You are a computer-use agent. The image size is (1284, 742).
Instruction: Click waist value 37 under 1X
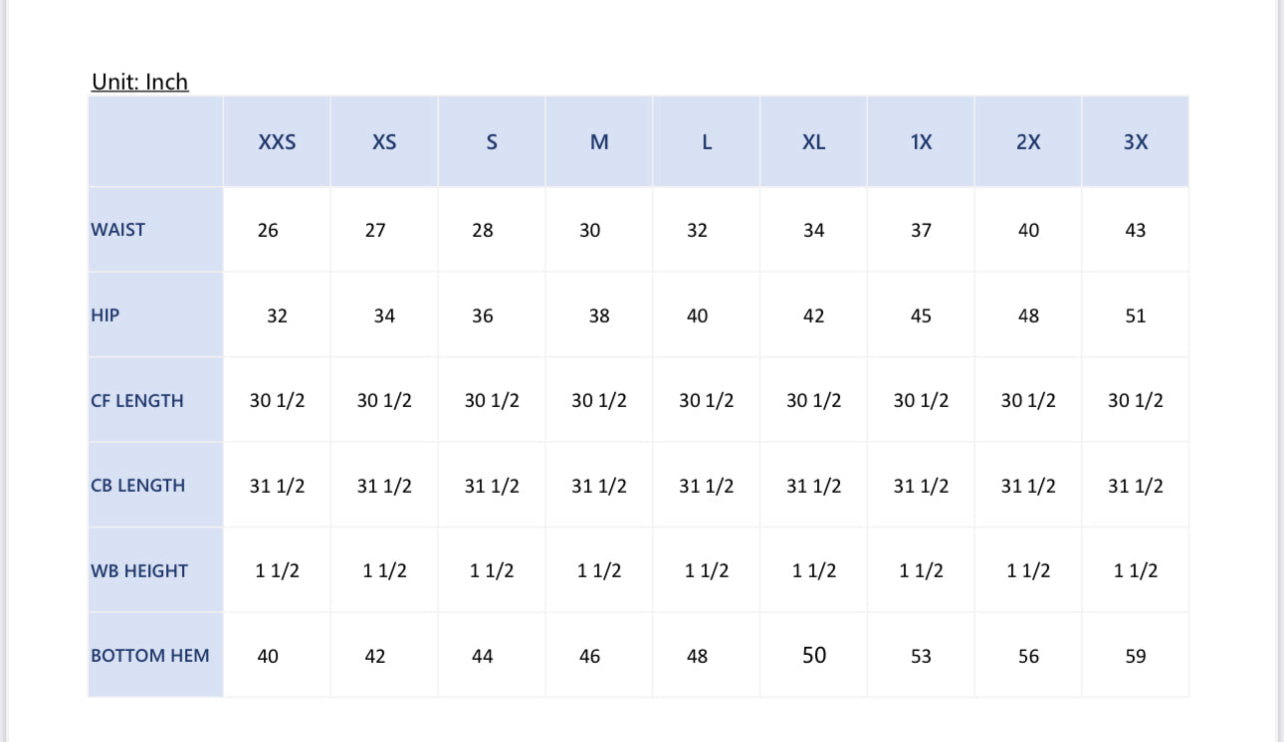pos(921,231)
